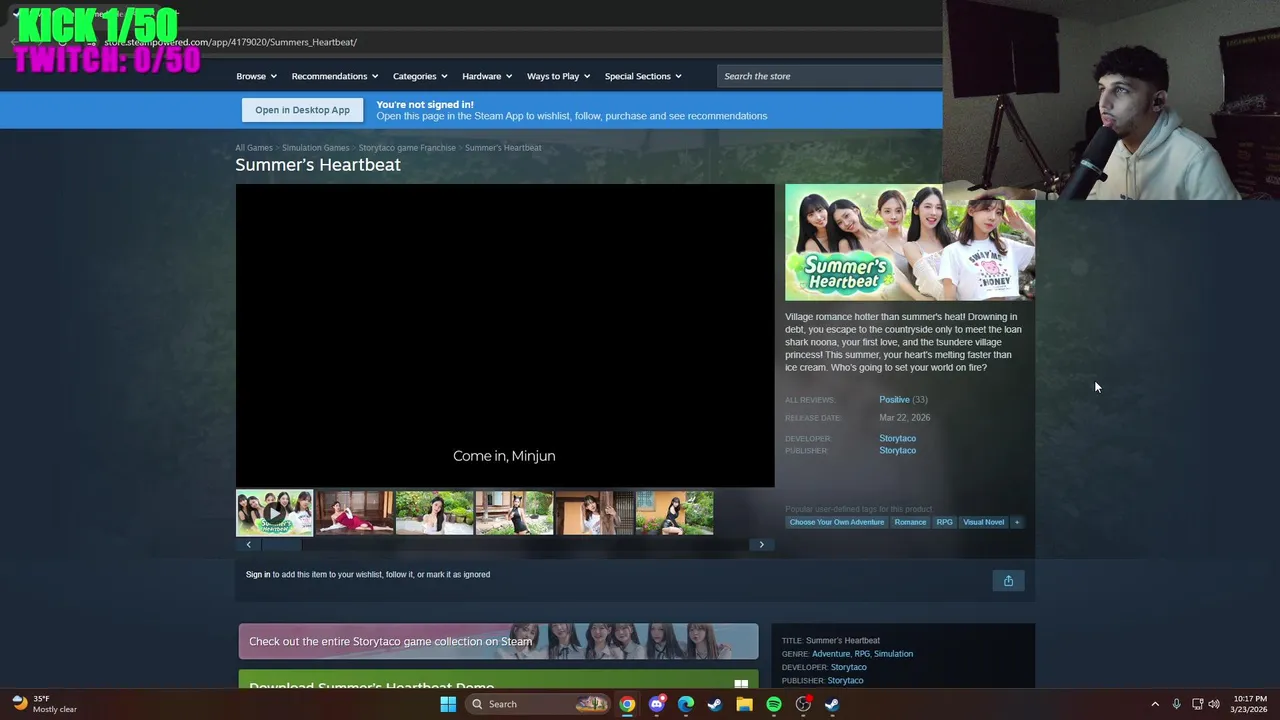
Task: Click the share icon button
Action: 1008,581
